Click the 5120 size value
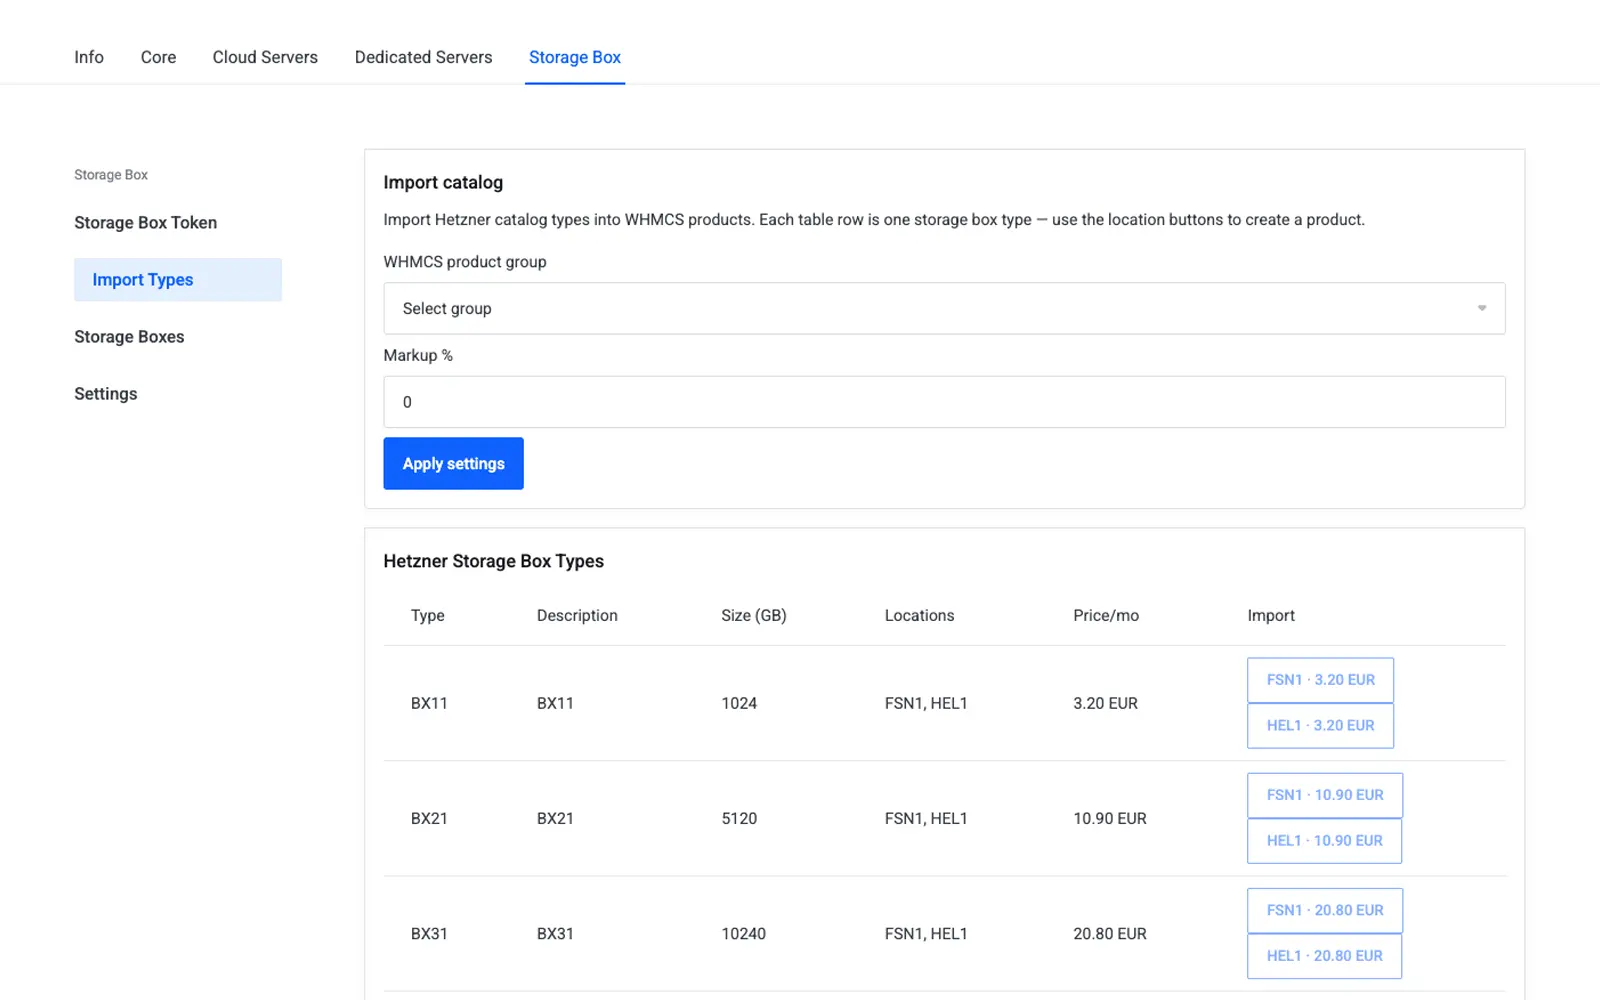 (x=739, y=818)
